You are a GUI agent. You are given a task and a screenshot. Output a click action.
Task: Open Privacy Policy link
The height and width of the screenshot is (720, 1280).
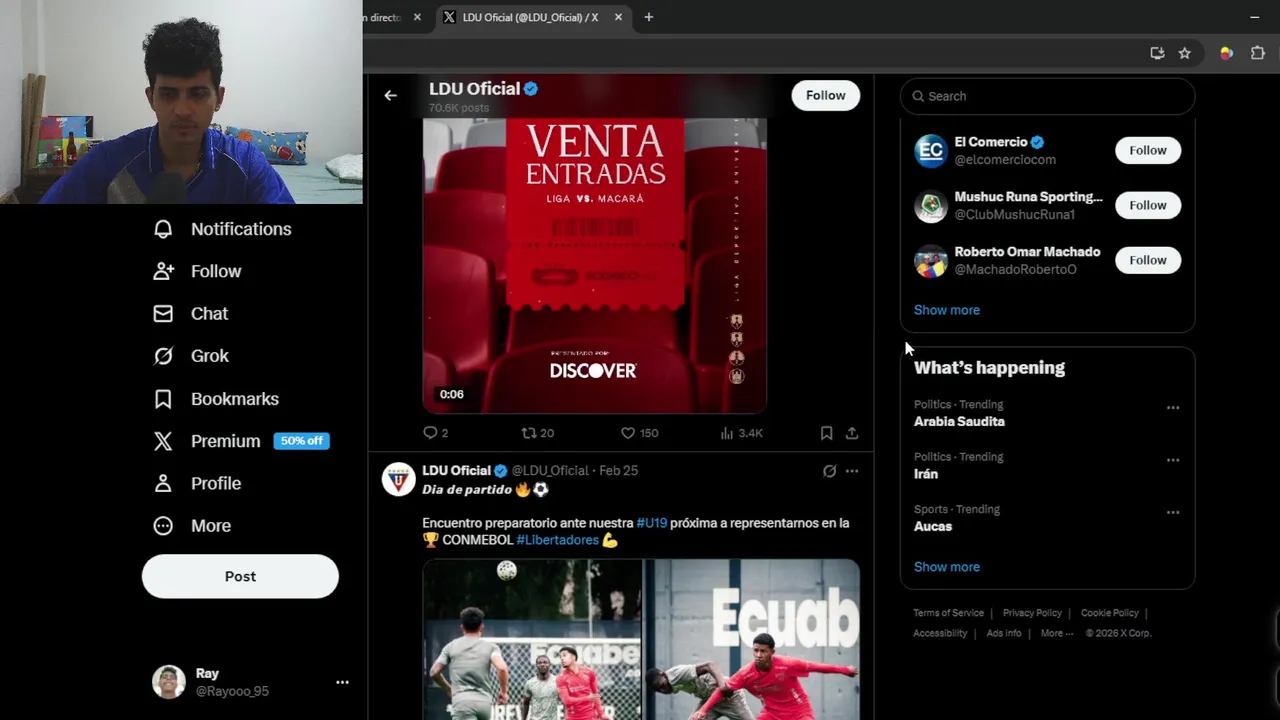(1032, 613)
